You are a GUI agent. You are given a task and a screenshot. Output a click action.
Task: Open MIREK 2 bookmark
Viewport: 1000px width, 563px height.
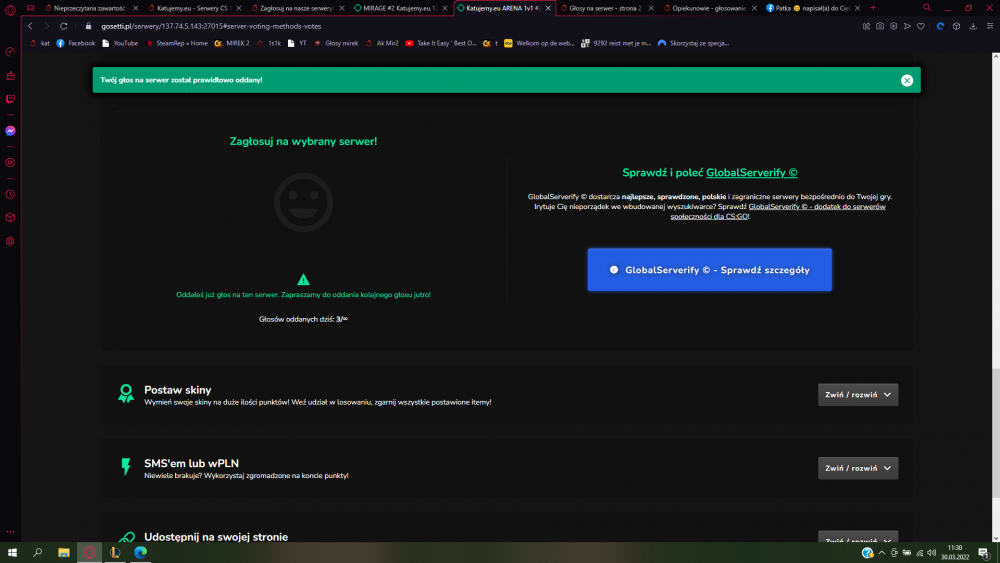pos(232,43)
